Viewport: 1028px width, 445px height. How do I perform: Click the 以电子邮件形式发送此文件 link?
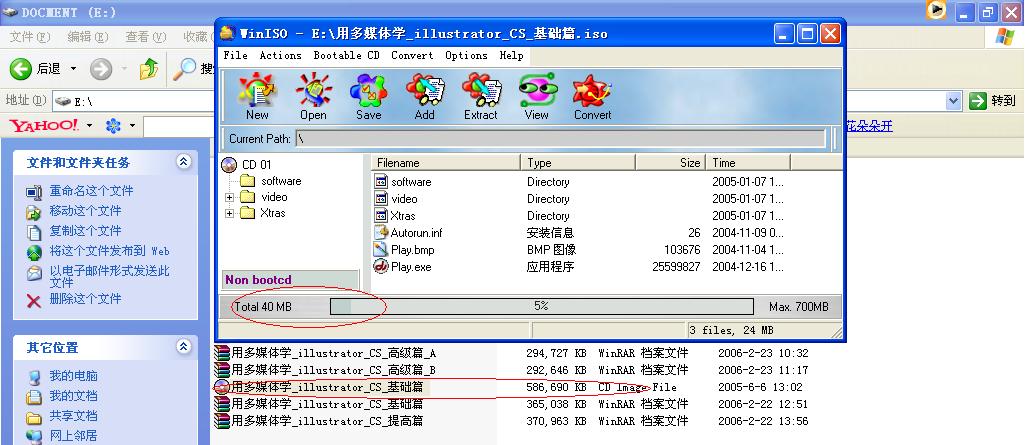click(109, 277)
